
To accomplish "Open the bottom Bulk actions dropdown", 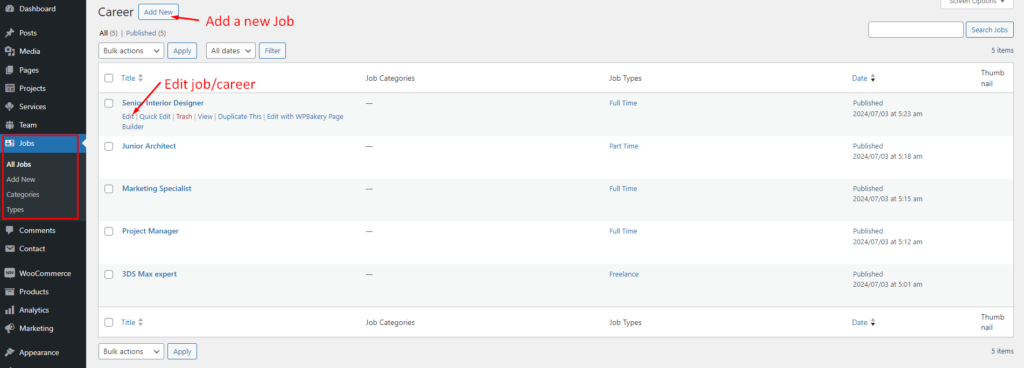I will tap(131, 351).
